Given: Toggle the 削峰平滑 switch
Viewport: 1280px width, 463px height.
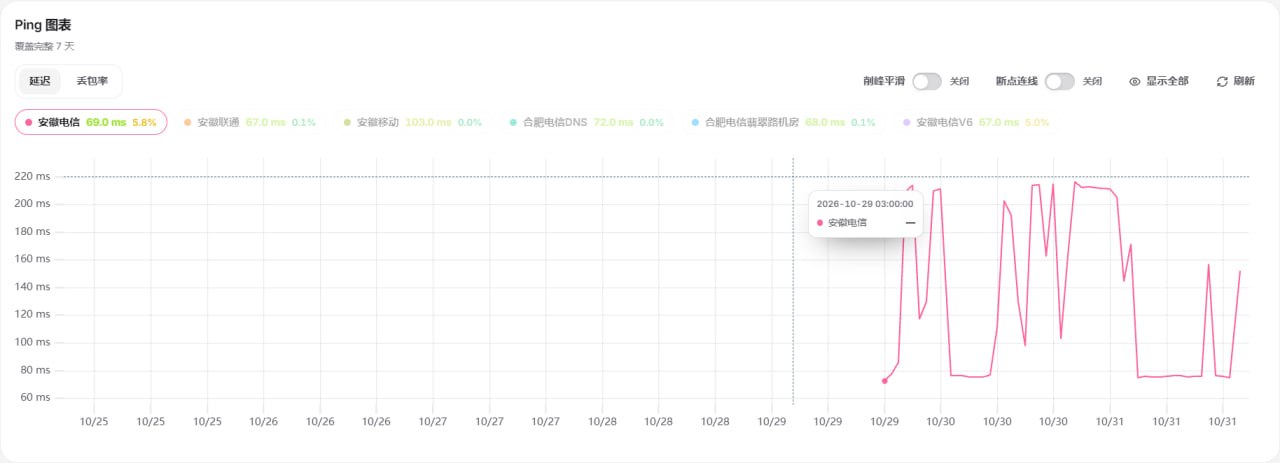Looking at the screenshot, I should [927, 82].
